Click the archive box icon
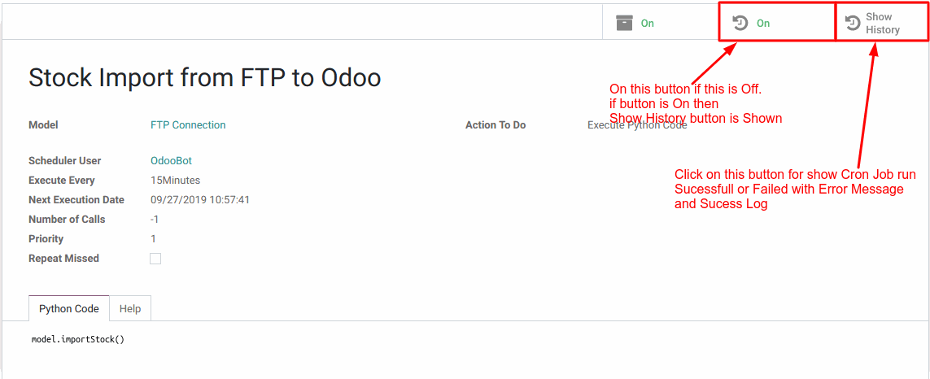 [624, 23]
